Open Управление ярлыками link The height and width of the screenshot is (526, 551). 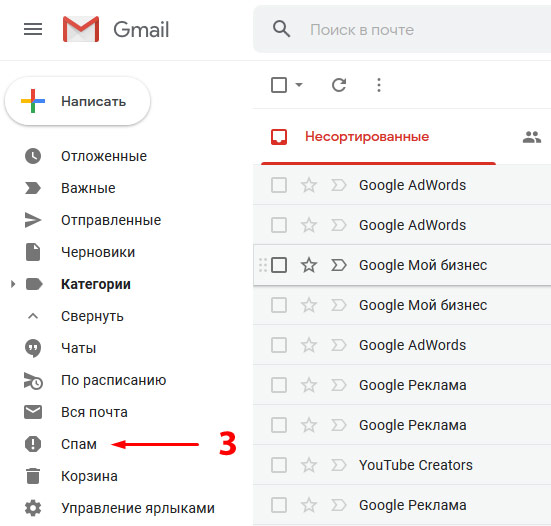click(138, 508)
